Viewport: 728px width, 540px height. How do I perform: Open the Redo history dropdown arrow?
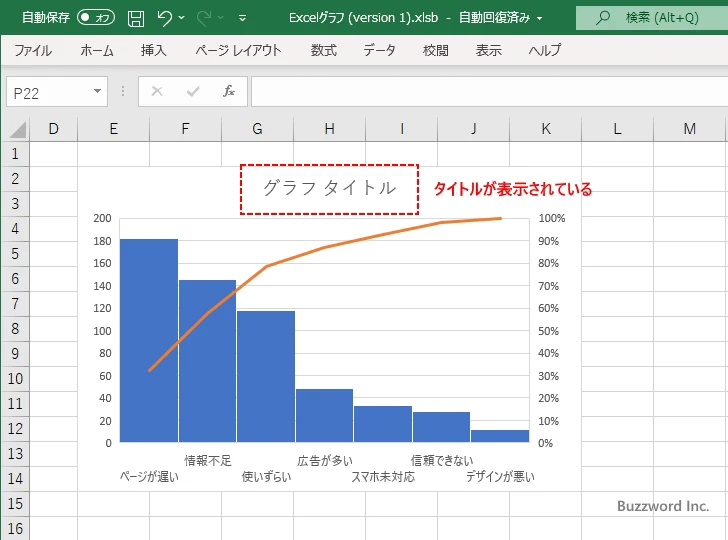point(221,18)
